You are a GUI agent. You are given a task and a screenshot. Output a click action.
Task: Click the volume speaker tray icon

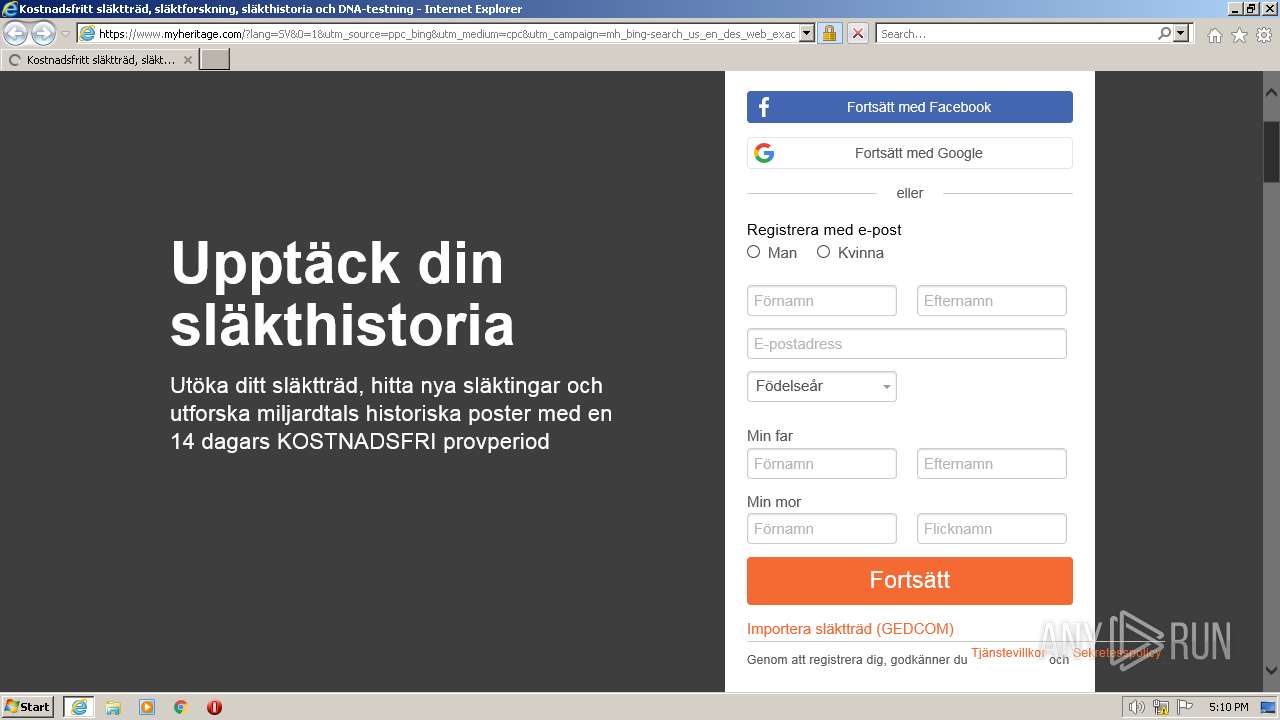[x=1137, y=707]
